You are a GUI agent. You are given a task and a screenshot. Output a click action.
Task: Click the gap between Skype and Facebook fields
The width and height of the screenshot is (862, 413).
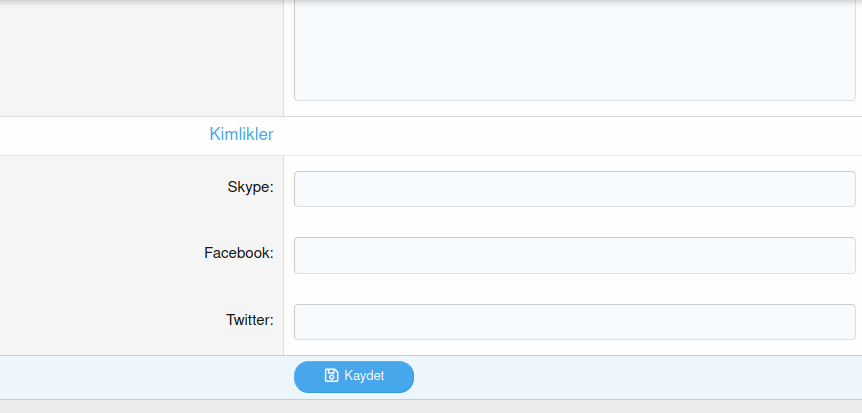[574, 222]
